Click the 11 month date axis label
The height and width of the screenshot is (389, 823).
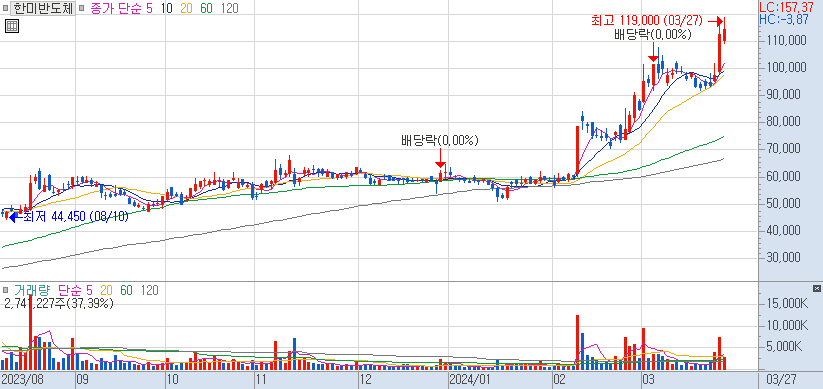(262, 379)
